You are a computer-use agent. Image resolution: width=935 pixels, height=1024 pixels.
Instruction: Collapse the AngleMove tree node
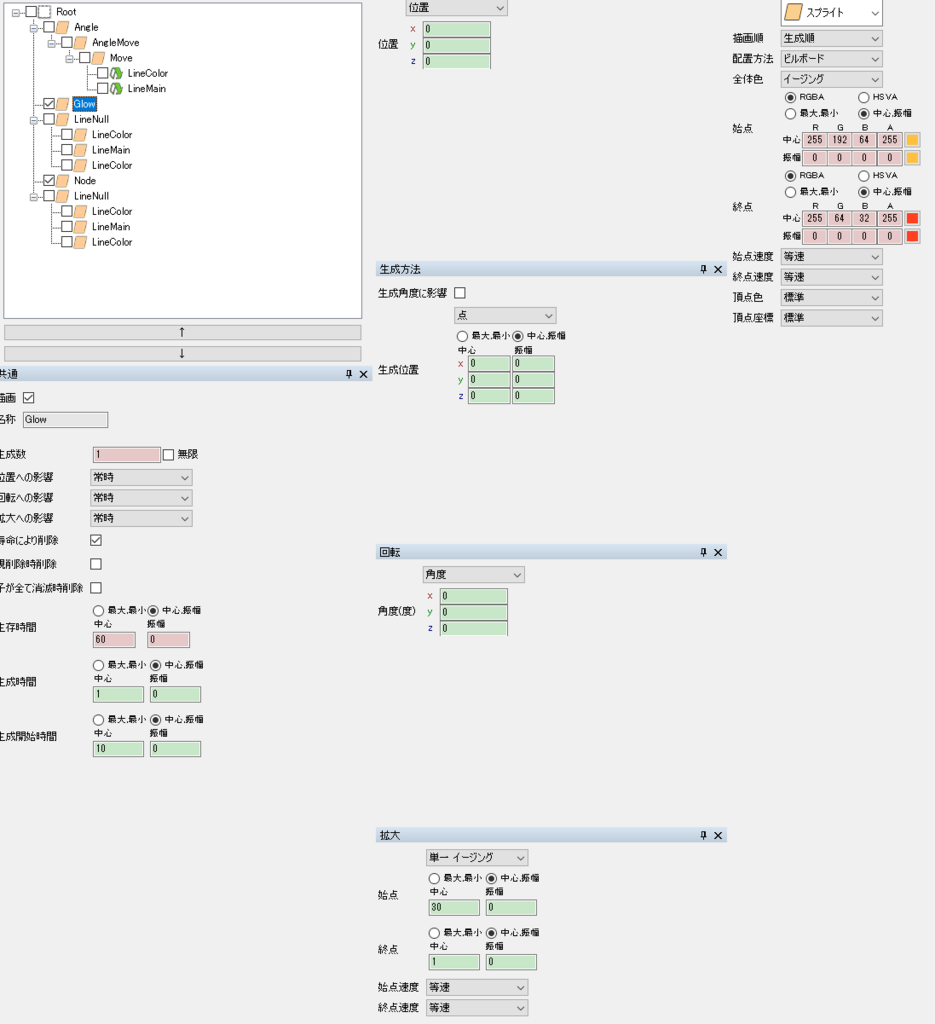click(52, 43)
